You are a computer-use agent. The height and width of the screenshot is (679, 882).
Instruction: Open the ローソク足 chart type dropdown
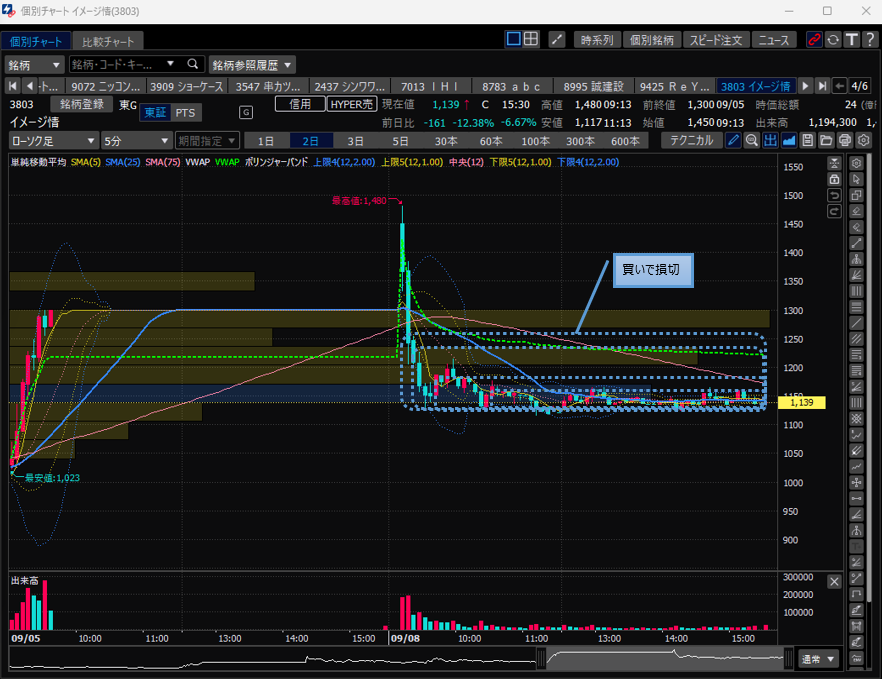pyautogui.click(x=53, y=141)
